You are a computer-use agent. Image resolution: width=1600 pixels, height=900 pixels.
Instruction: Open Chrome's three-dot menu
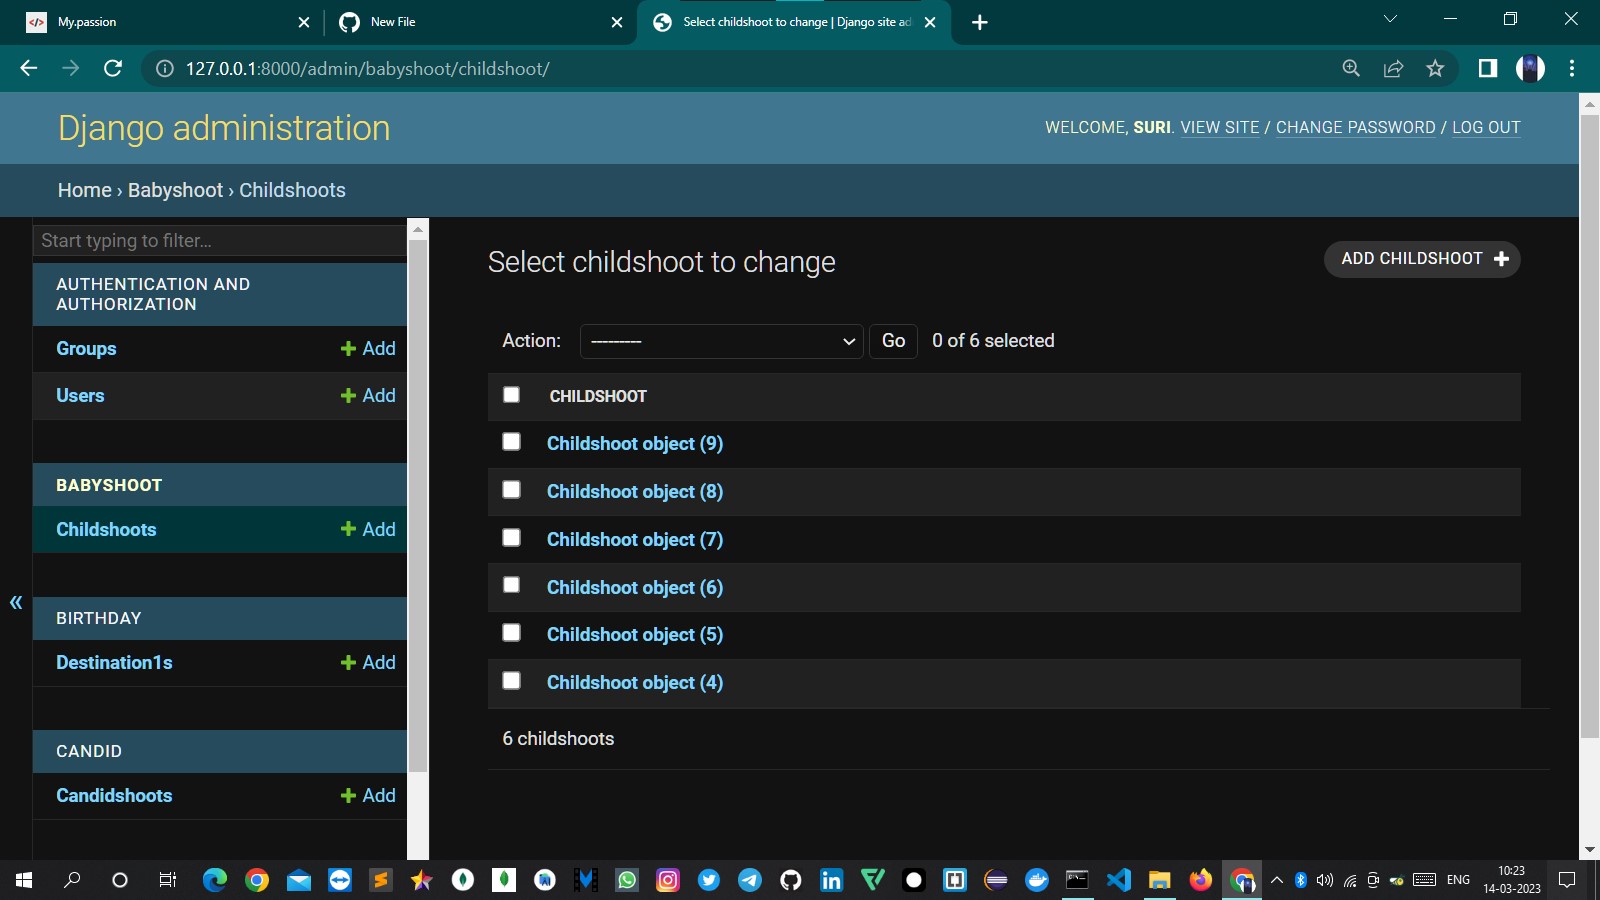(1572, 68)
